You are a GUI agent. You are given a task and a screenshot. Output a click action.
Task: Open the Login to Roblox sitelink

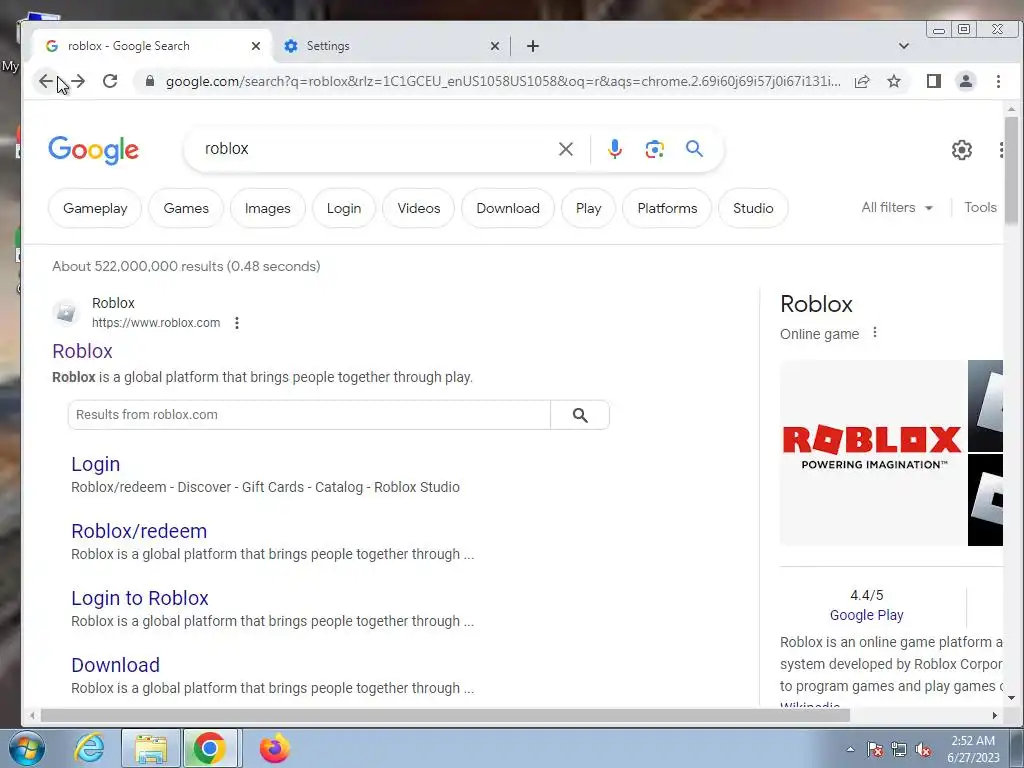point(140,598)
